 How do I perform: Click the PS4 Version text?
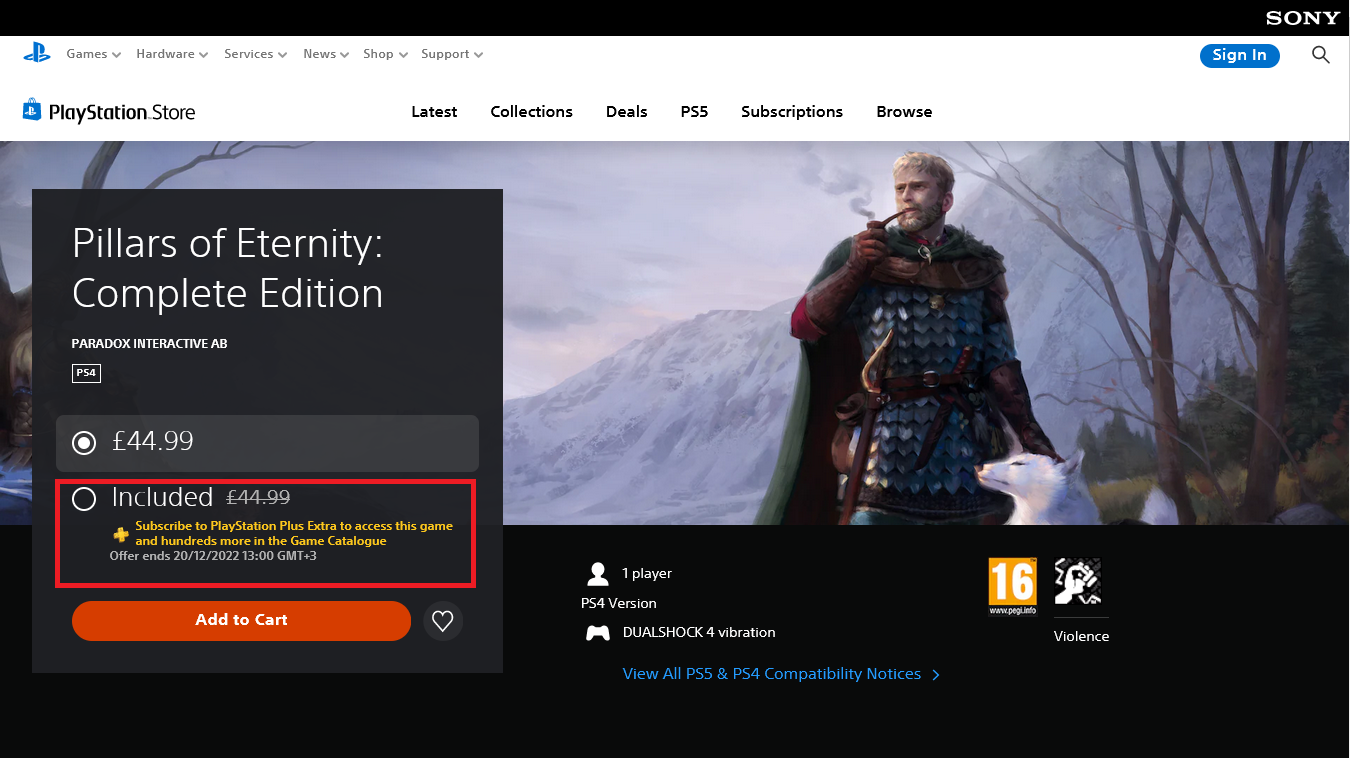[619, 604]
